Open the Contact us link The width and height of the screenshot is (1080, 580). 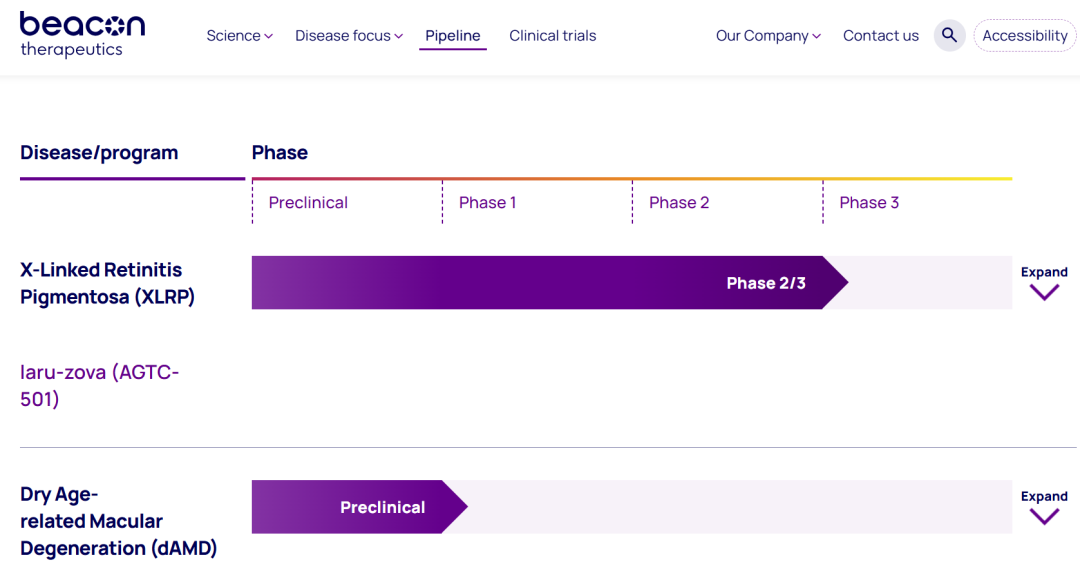pyautogui.click(x=880, y=36)
